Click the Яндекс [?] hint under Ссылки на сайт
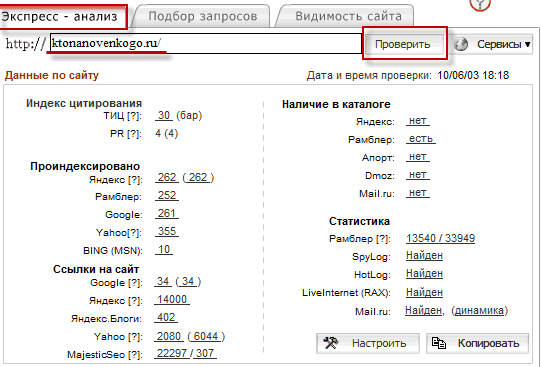This screenshot has height=367, width=541. tap(134, 300)
